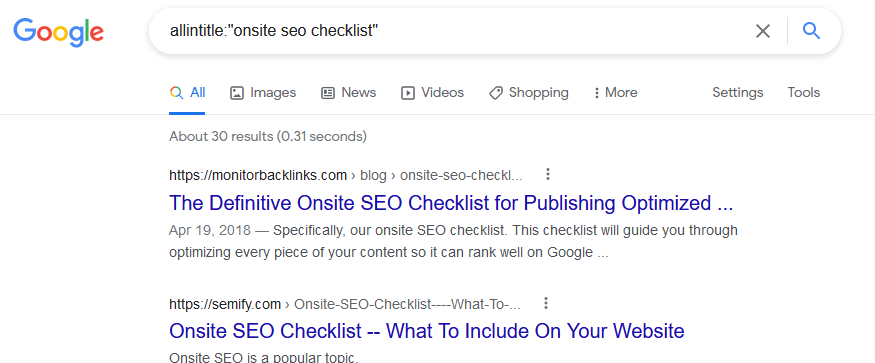The height and width of the screenshot is (363, 875).
Task: Click the Shopping tag icon
Action: tap(496, 93)
